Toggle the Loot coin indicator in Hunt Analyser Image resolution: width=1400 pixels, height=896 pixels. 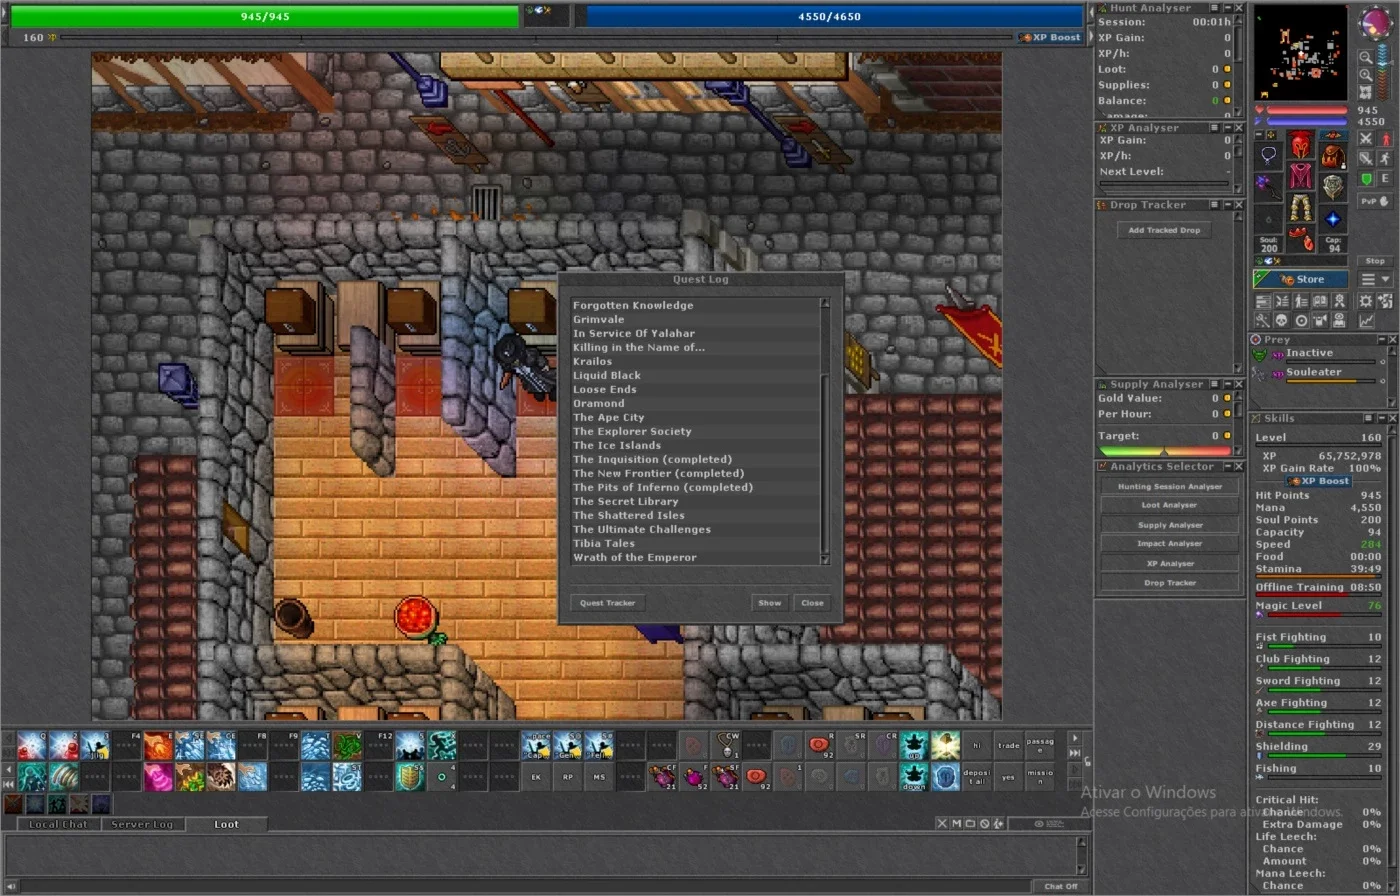click(1227, 69)
